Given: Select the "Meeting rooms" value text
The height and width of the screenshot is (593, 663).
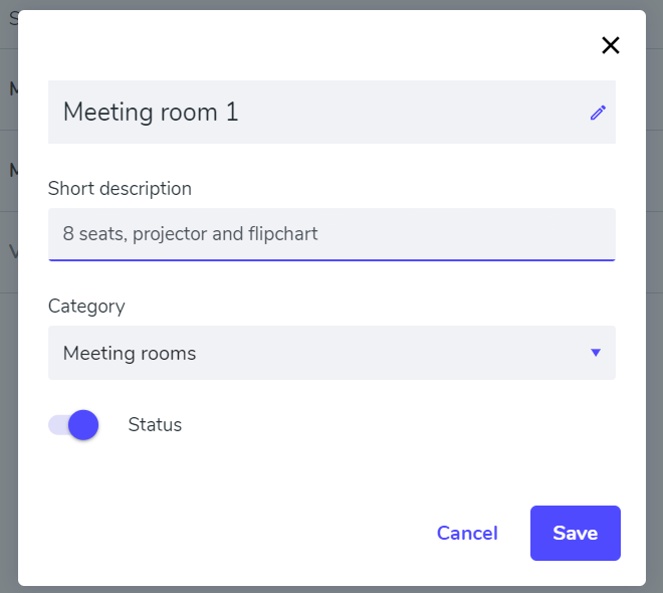Looking at the screenshot, I should [x=130, y=353].
